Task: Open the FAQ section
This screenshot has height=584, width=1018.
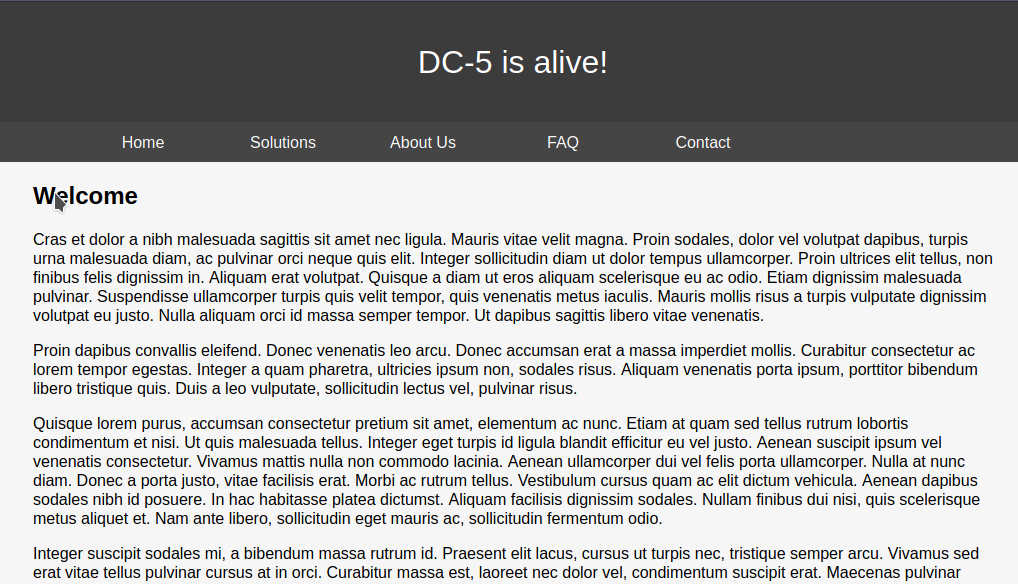Action: pyautogui.click(x=563, y=142)
